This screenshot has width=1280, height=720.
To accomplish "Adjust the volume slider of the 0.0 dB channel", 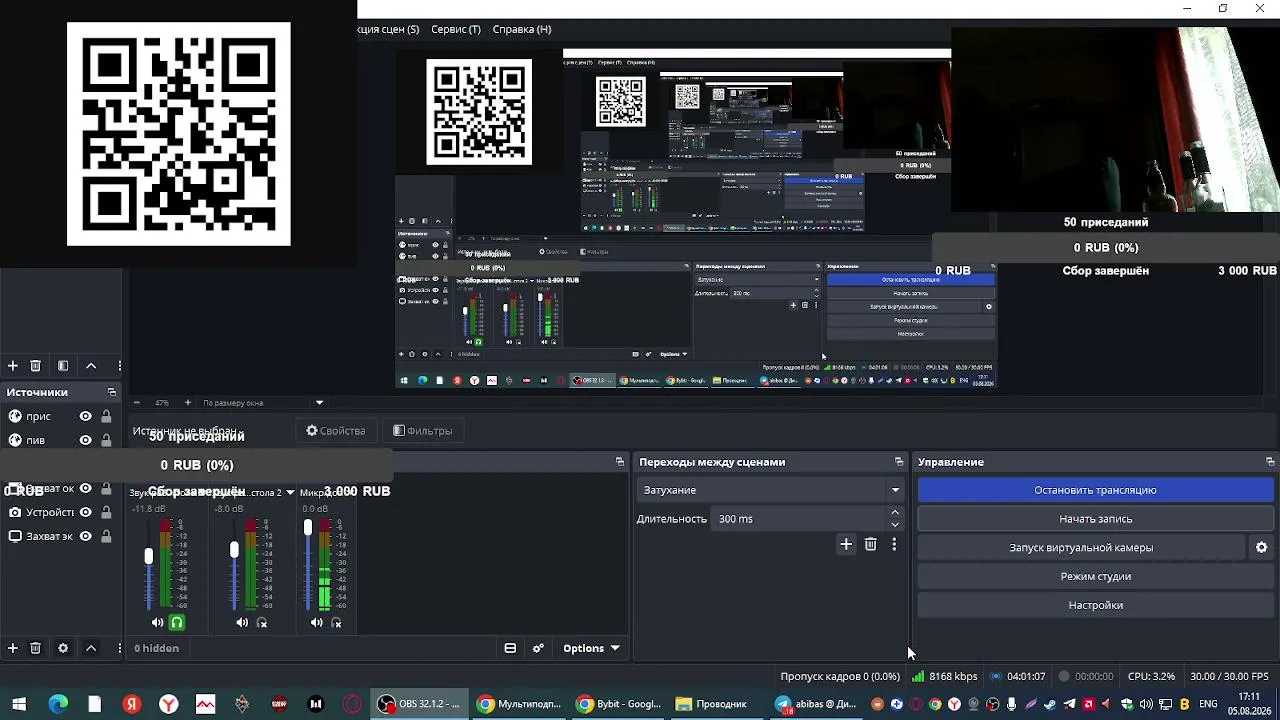I will (x=308, y=527).
